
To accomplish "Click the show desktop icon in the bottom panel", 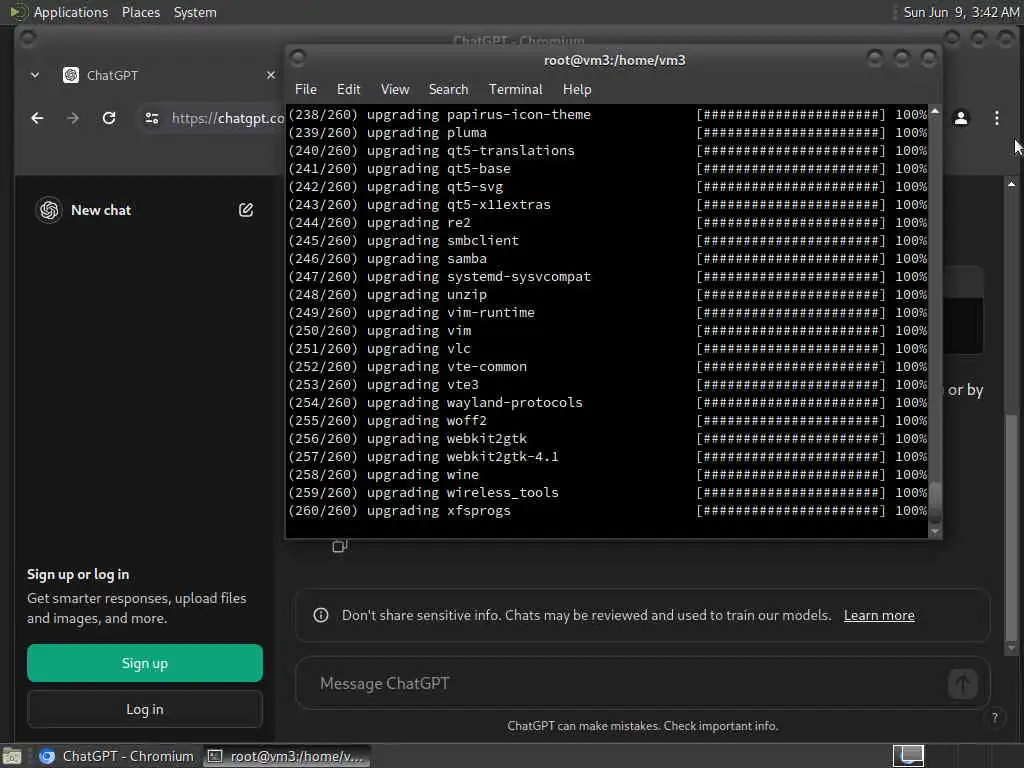I will pyautogui.click(x=12, y=756).
